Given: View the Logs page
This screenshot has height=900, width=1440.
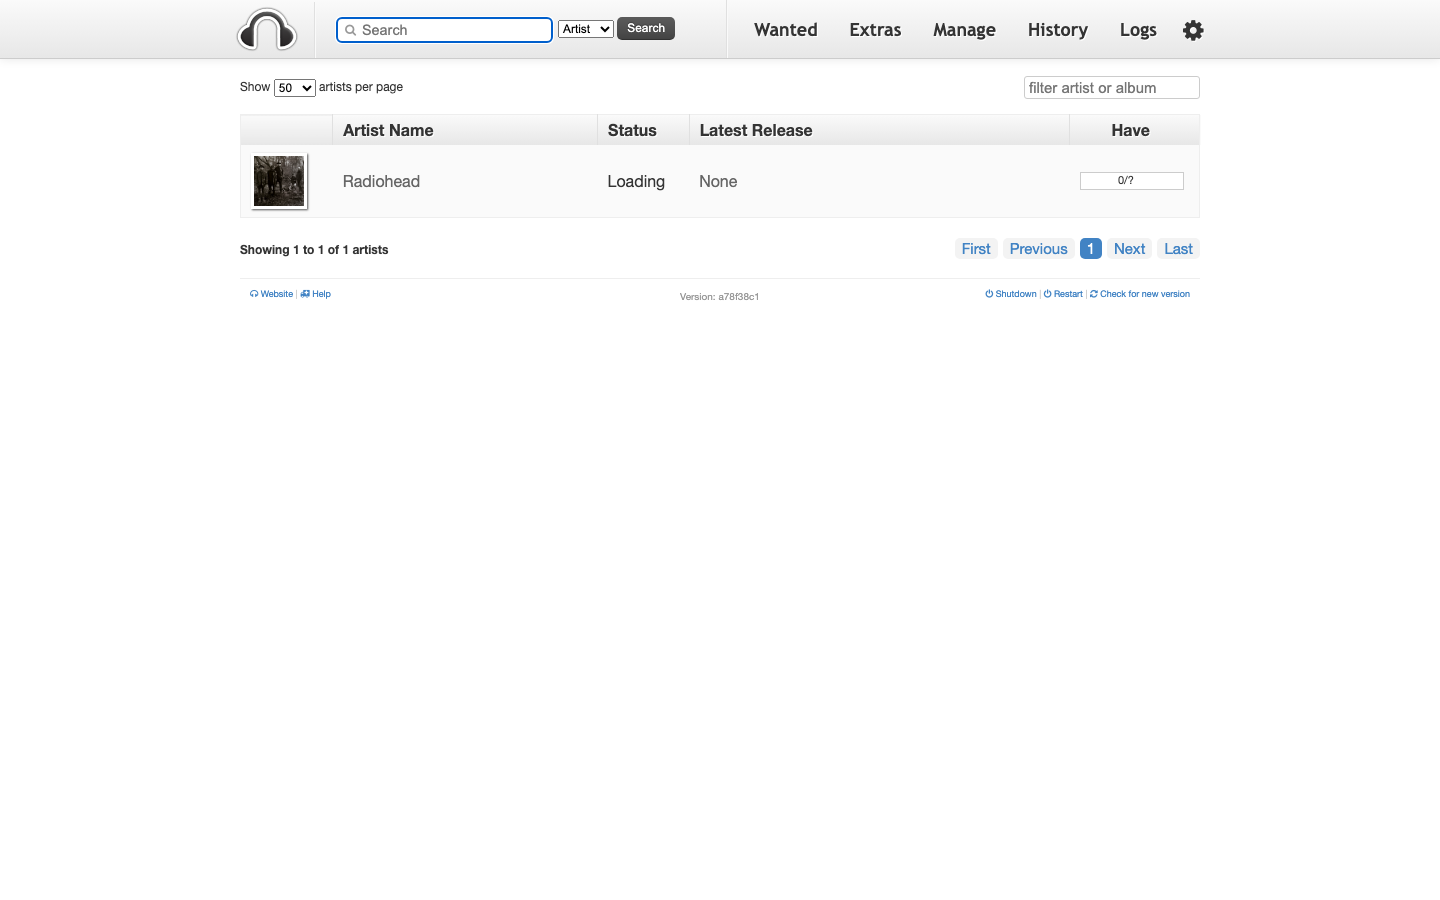Looking at the screenshot, I should tap(1138, 30).
